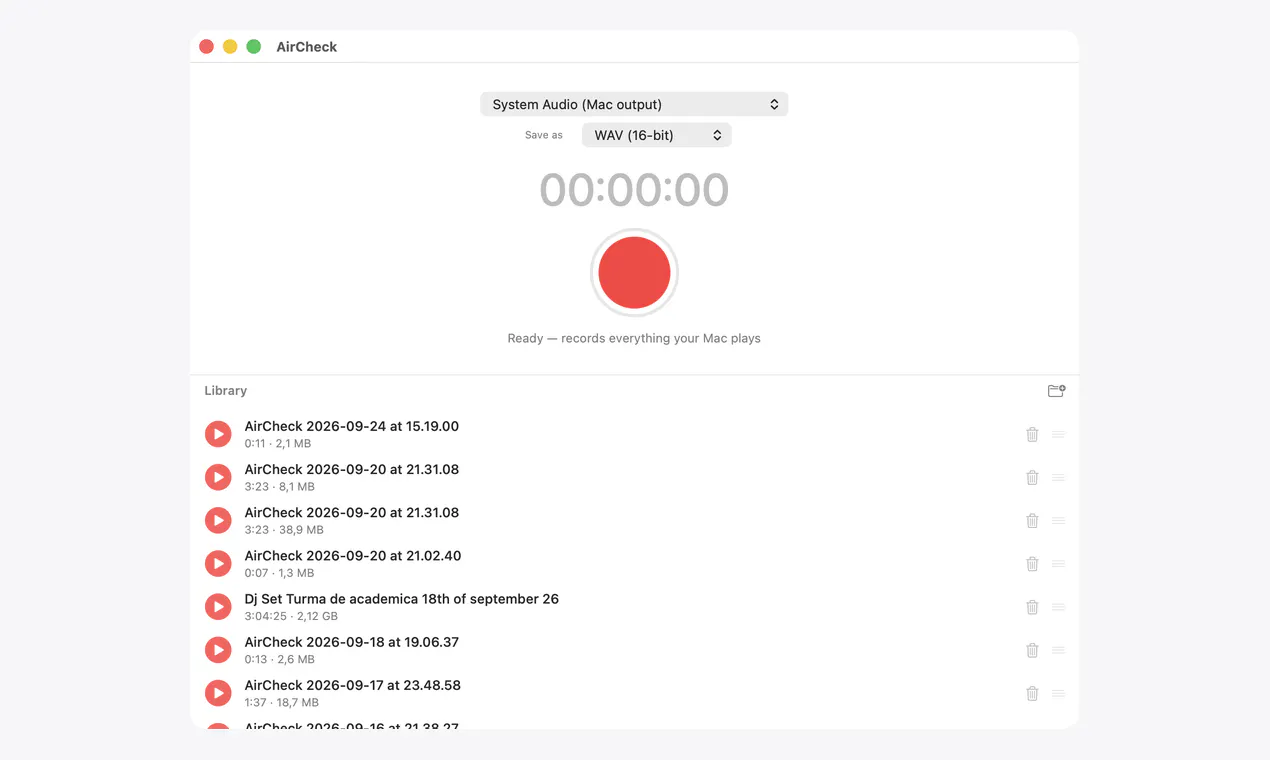Image resolution: width=1270 pixels, height=760 pixels.
Task: Click the reorder handle for the Dj Set recording
Action: pyautogui.click(x=1059, y=607)
